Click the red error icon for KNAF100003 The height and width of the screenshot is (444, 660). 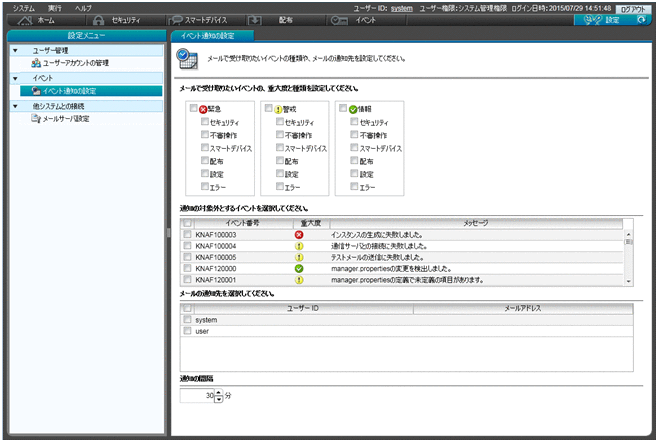coord(298,234)
